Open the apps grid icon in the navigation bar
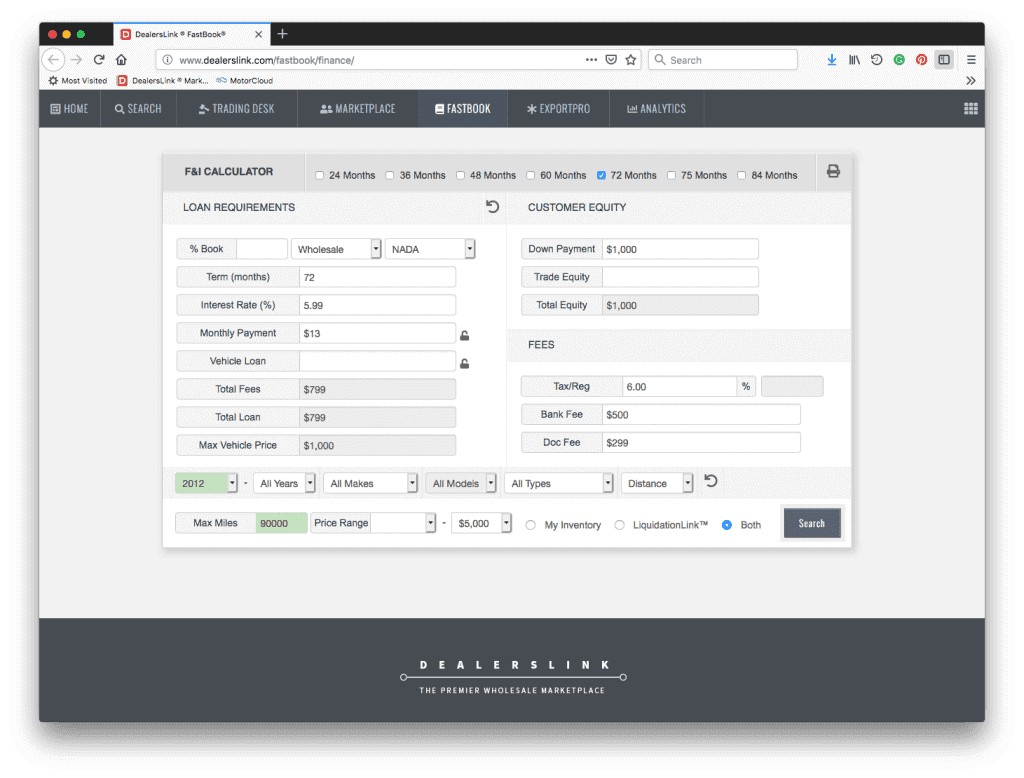Viewport: 1024px width, 778px height. point(970,108)
